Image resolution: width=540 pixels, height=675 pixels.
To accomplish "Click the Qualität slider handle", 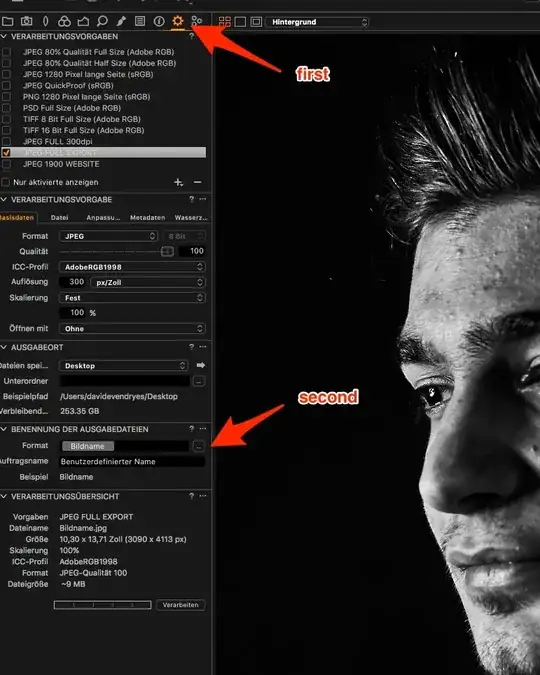I will click(167, 251).
